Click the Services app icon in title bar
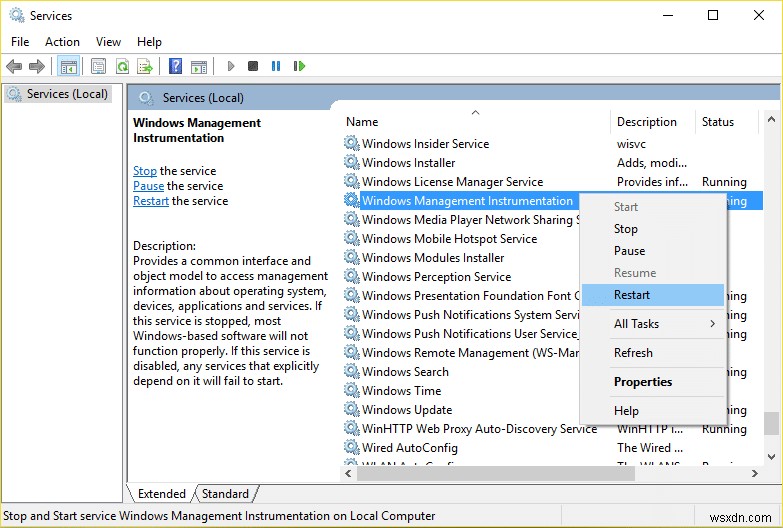The height and width of the screenshot is (528, 783). pyautogui.click(x=16, y=15)
